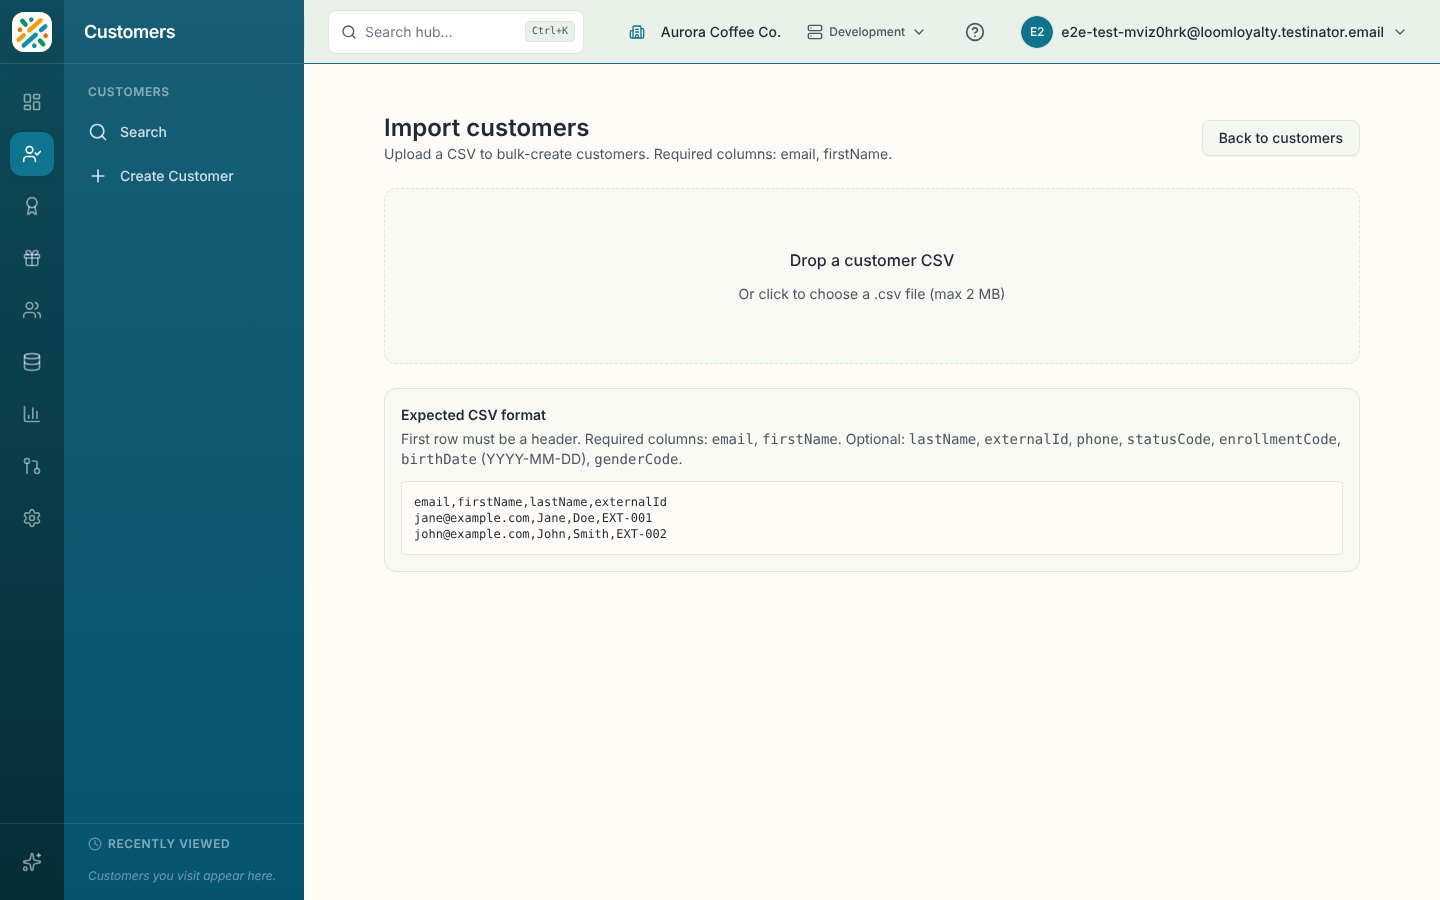Click the Expected CSV format title

[473, 415]
